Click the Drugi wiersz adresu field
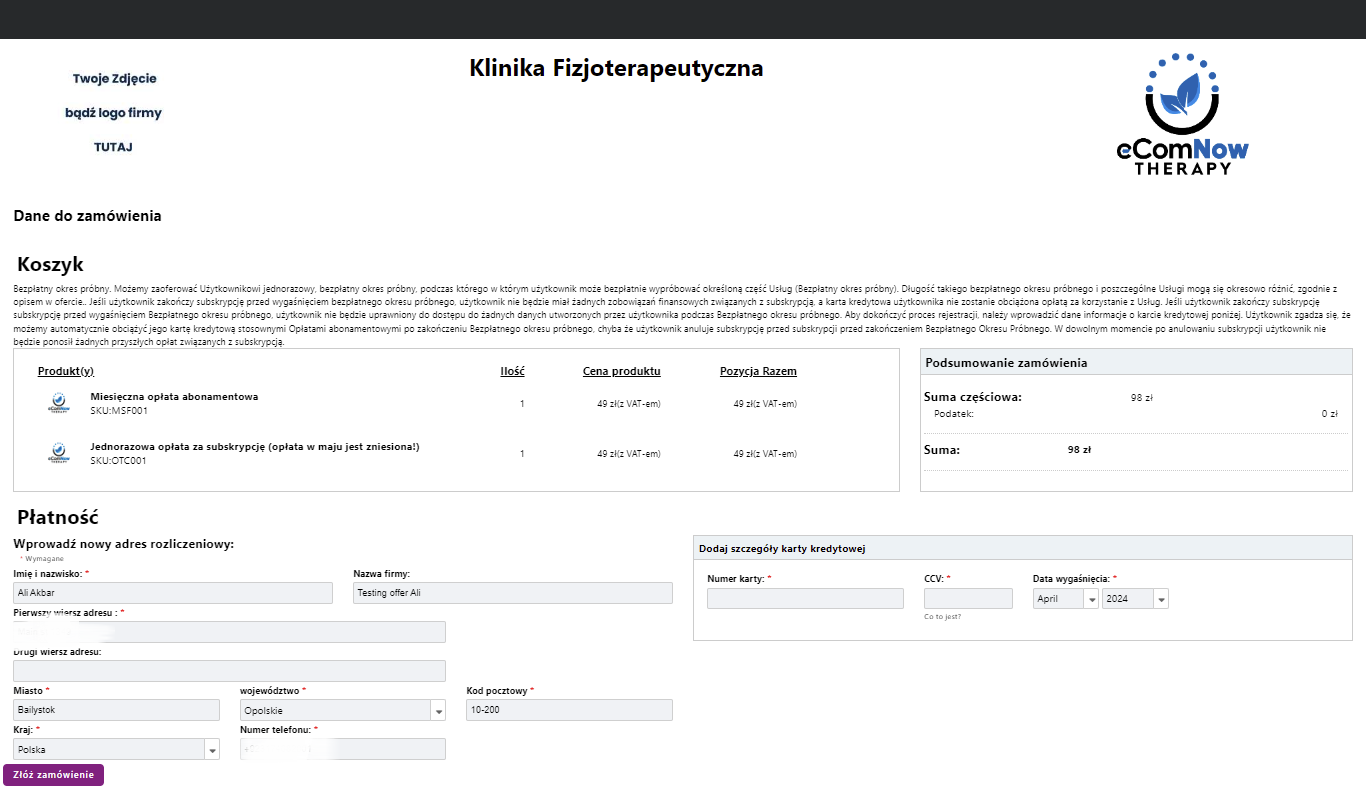Image resolution: width=1366 pixels, height=812 pixels. (x=228, y=670)
